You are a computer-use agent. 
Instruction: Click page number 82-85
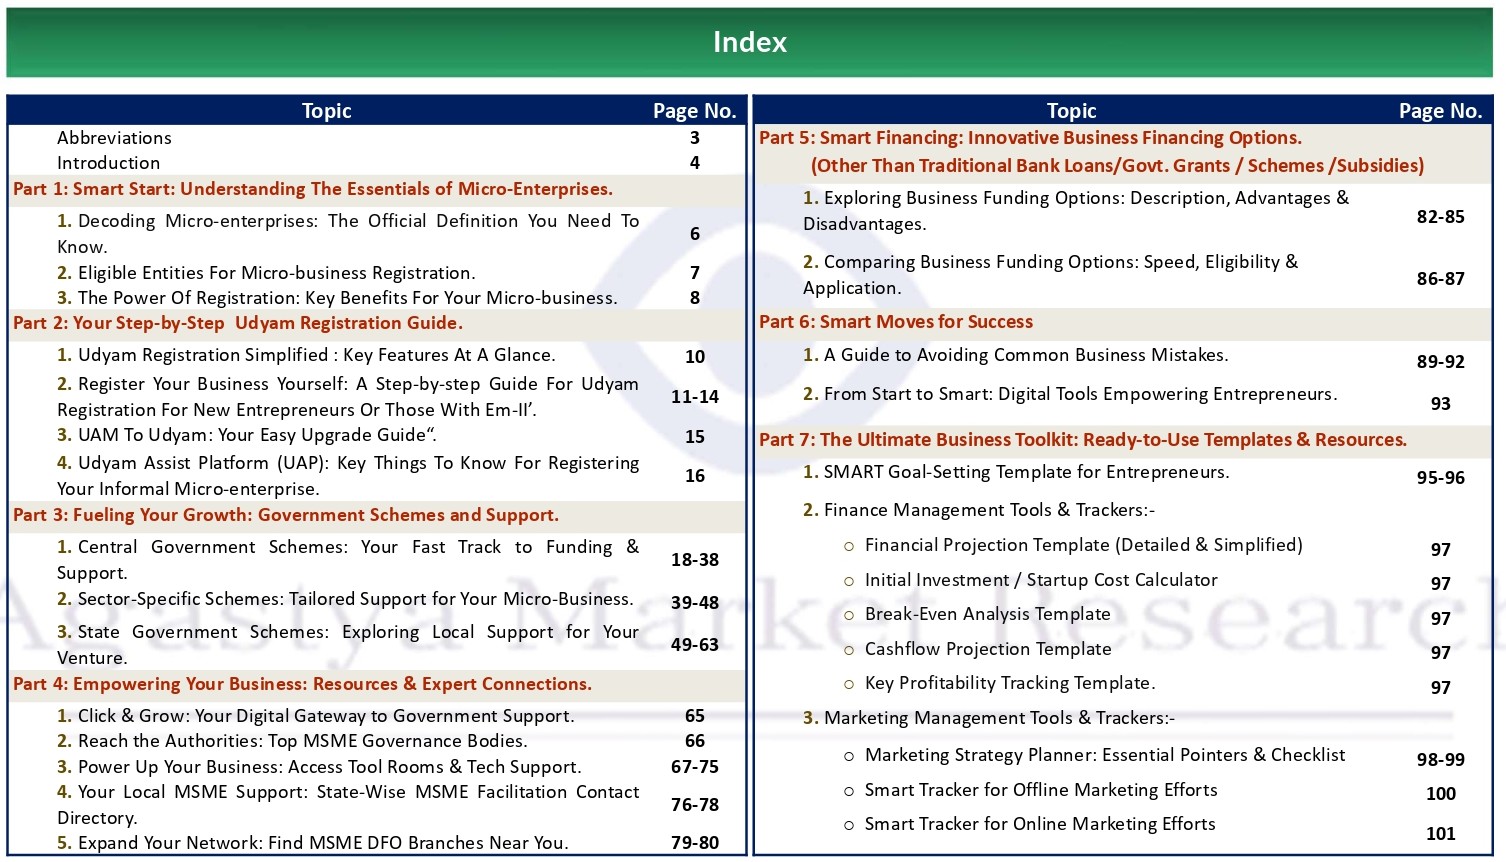point(1440,216)
